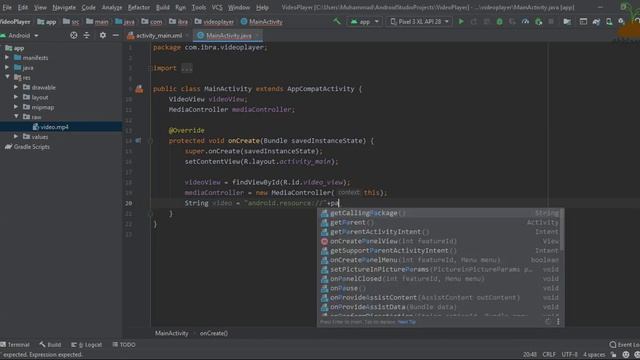Viewport: 640px width, 360px height.
Task: Expand the mipmap folder
Action: tap(16, 107)
